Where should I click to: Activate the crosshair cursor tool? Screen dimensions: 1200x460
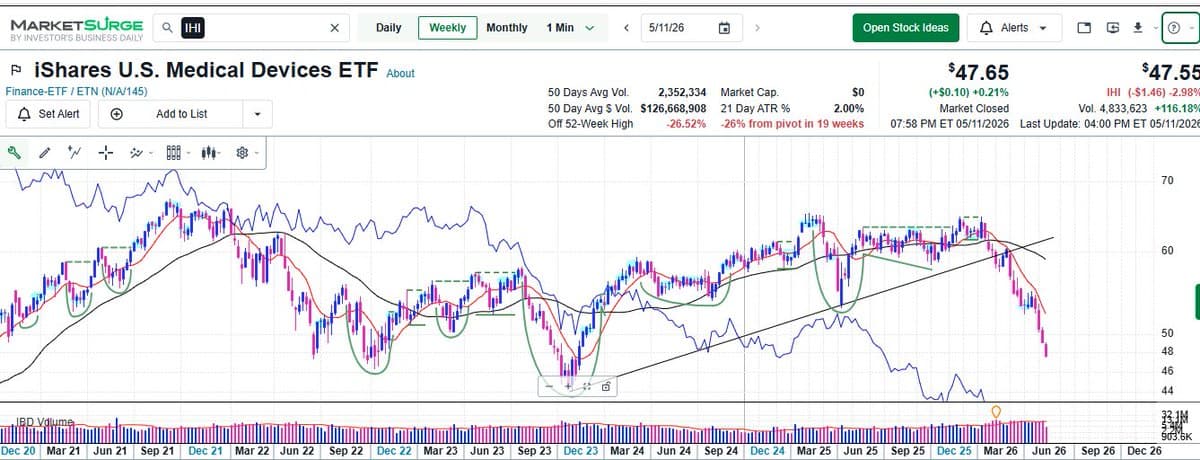(106, 153)
